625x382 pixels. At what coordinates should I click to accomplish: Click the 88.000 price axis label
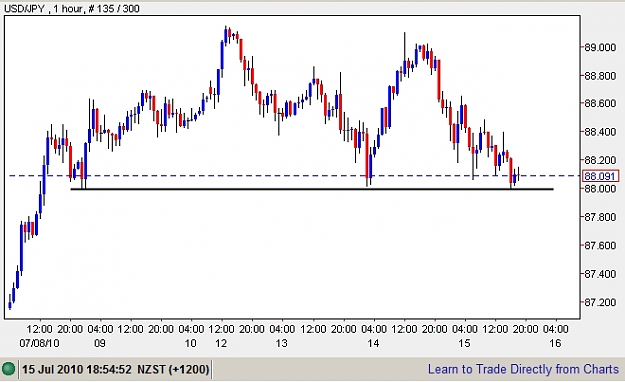coord(600,189)
